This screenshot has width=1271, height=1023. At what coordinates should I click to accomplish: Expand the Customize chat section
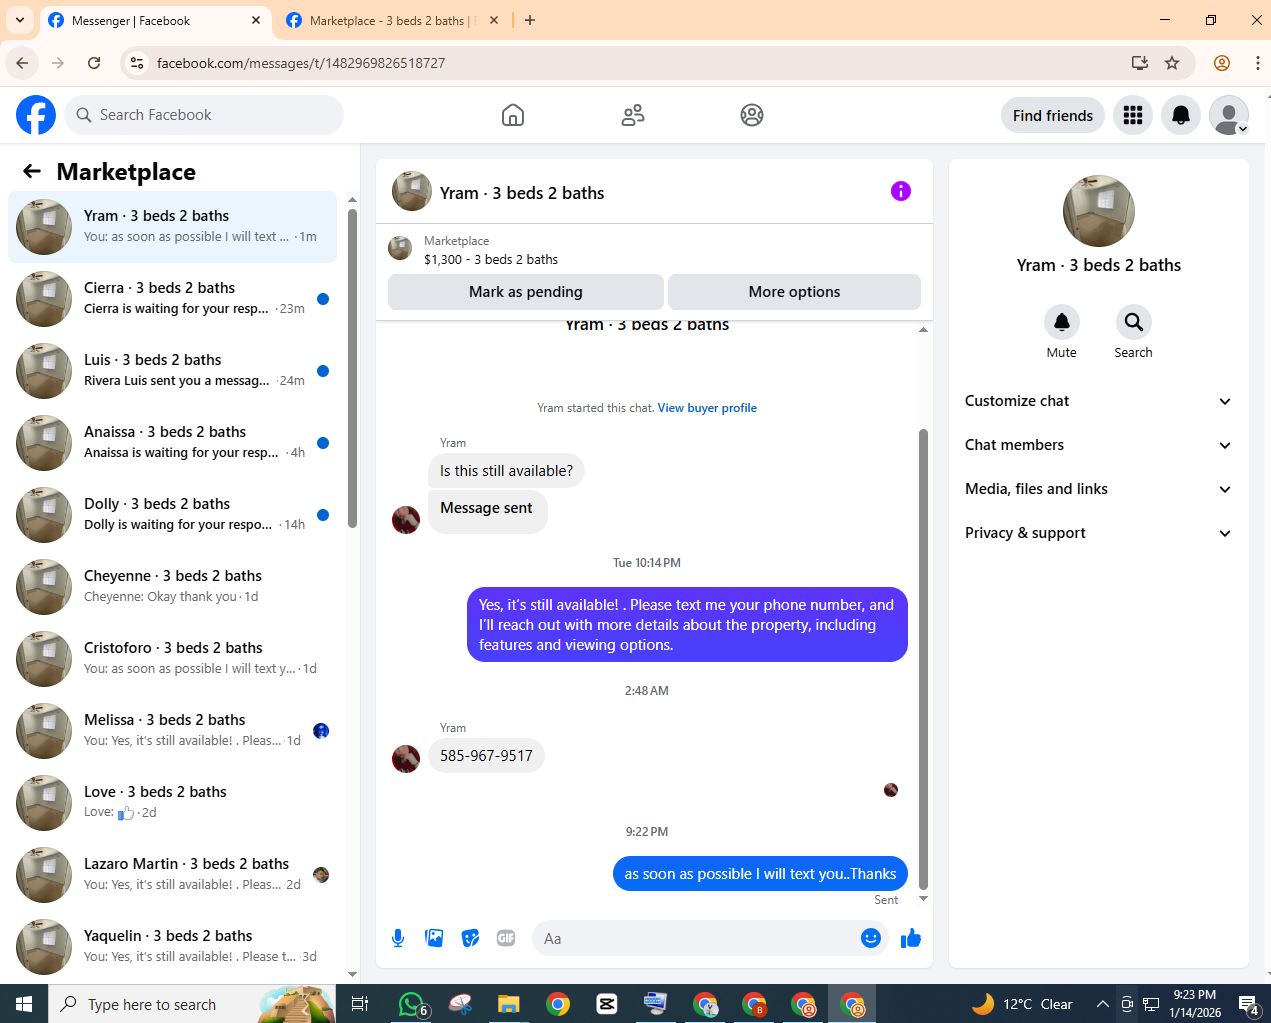1098,401
